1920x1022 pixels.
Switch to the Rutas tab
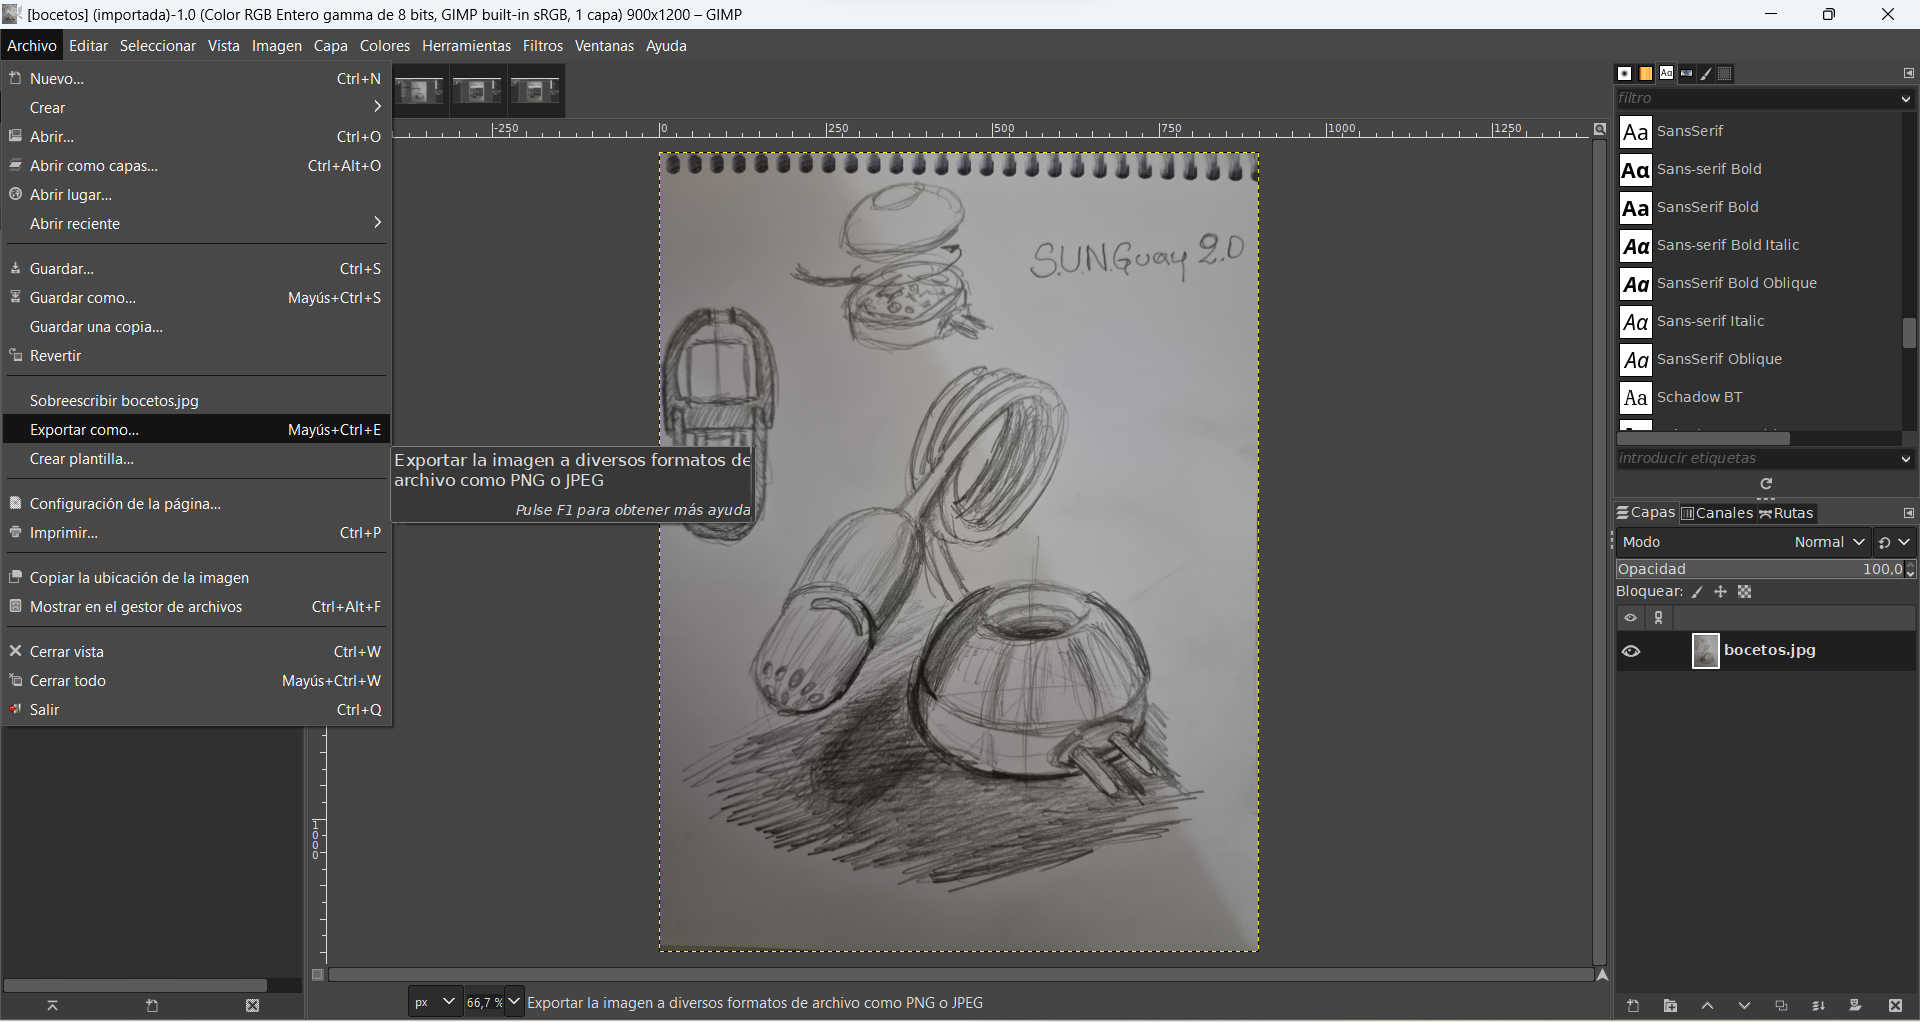[1787, 513]
